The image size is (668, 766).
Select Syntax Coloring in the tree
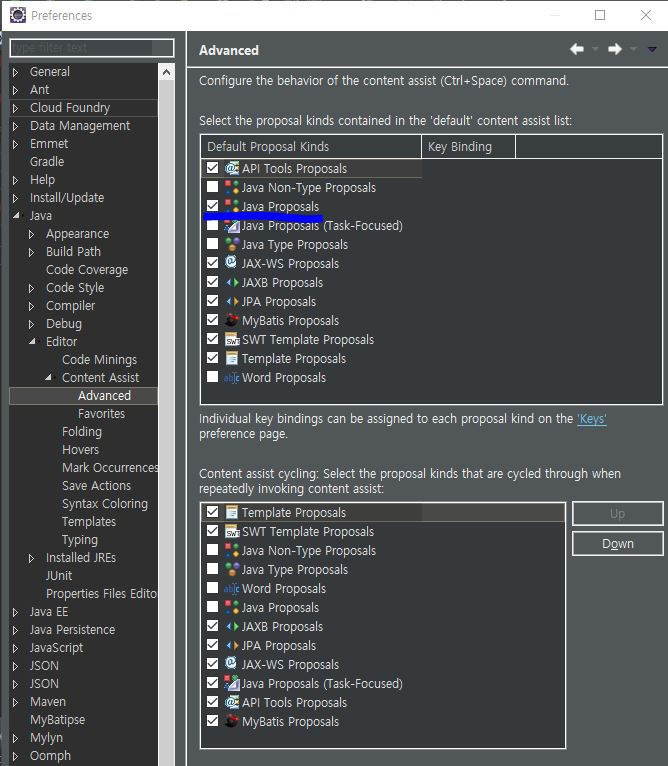click(x=105, y=504)
